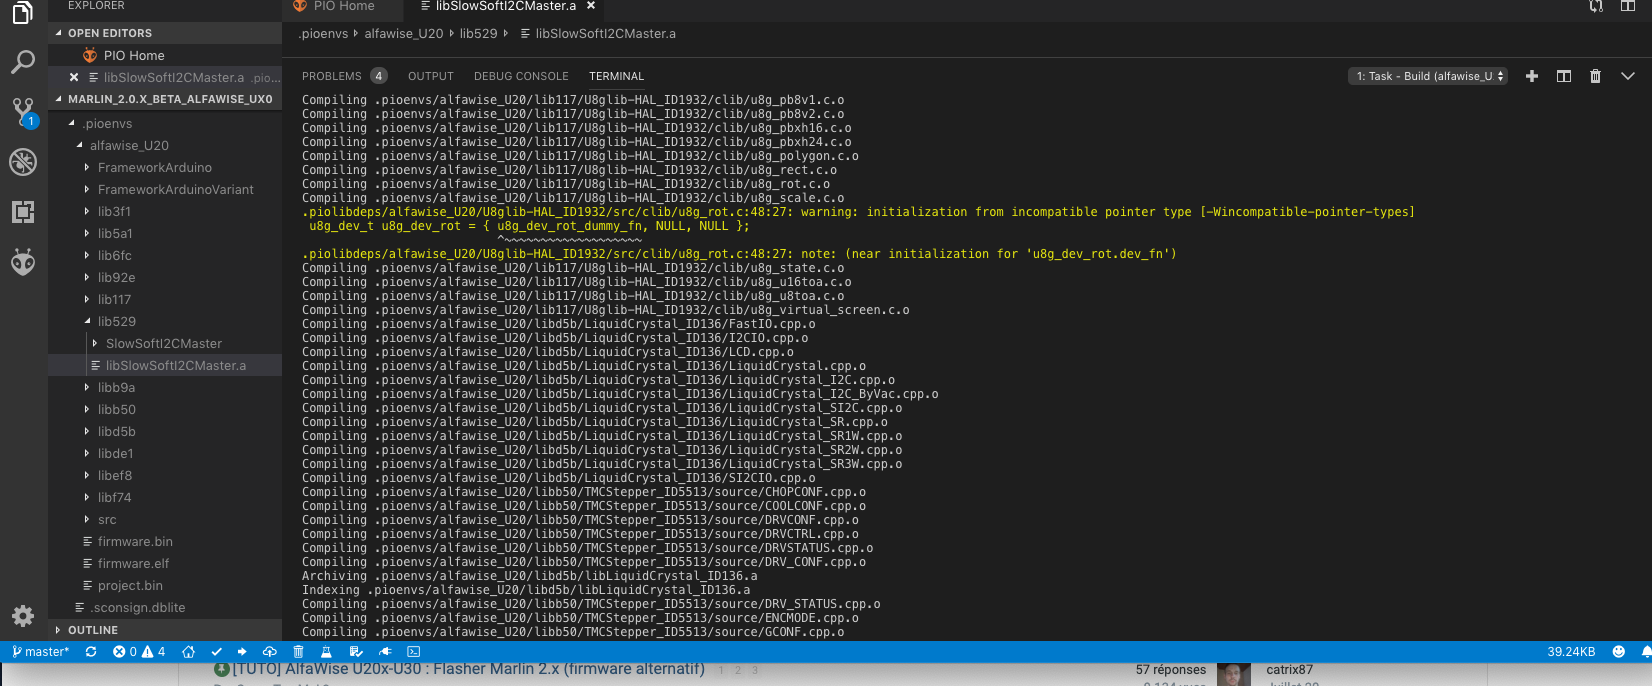Open changes compare icon in editor title
The width and height of the screenshot is (1652, 686).
click(x=1596, y=6)
